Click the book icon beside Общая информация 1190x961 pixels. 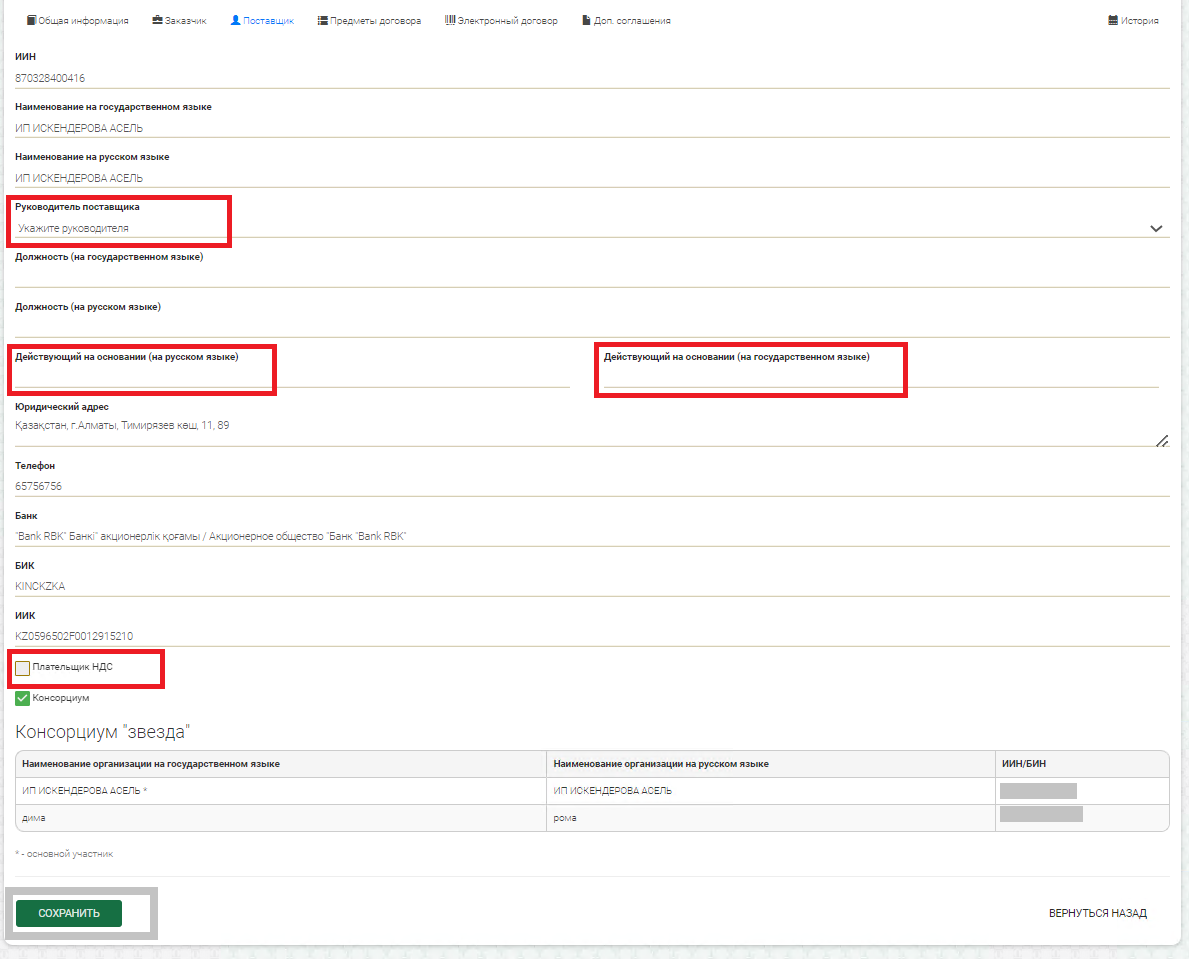point(31,20)
